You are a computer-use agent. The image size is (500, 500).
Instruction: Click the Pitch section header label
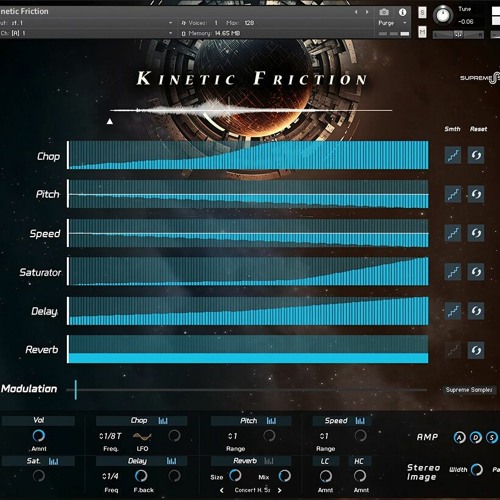249,421
